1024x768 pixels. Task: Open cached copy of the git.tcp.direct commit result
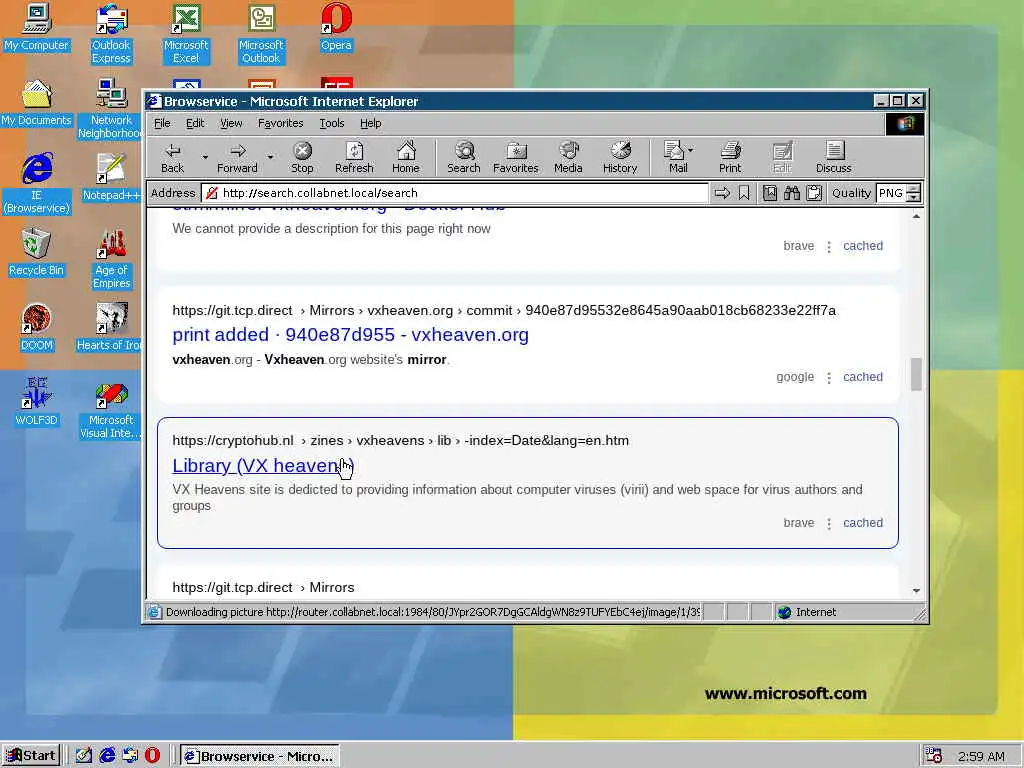click(863, 377)
